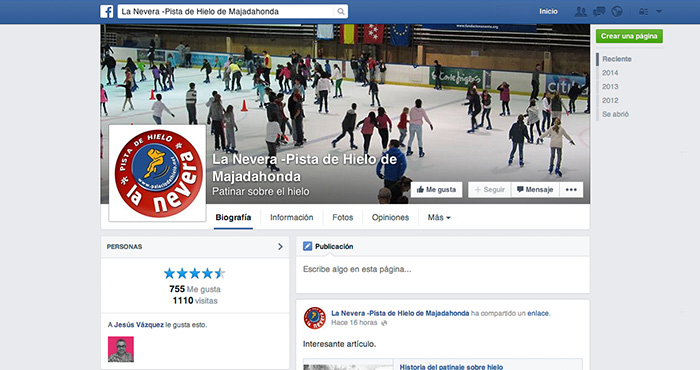Viewport: 700px width, 370px height.
Task: Open the Jesús Vázquez profile link
Action: tap(139, 325)
